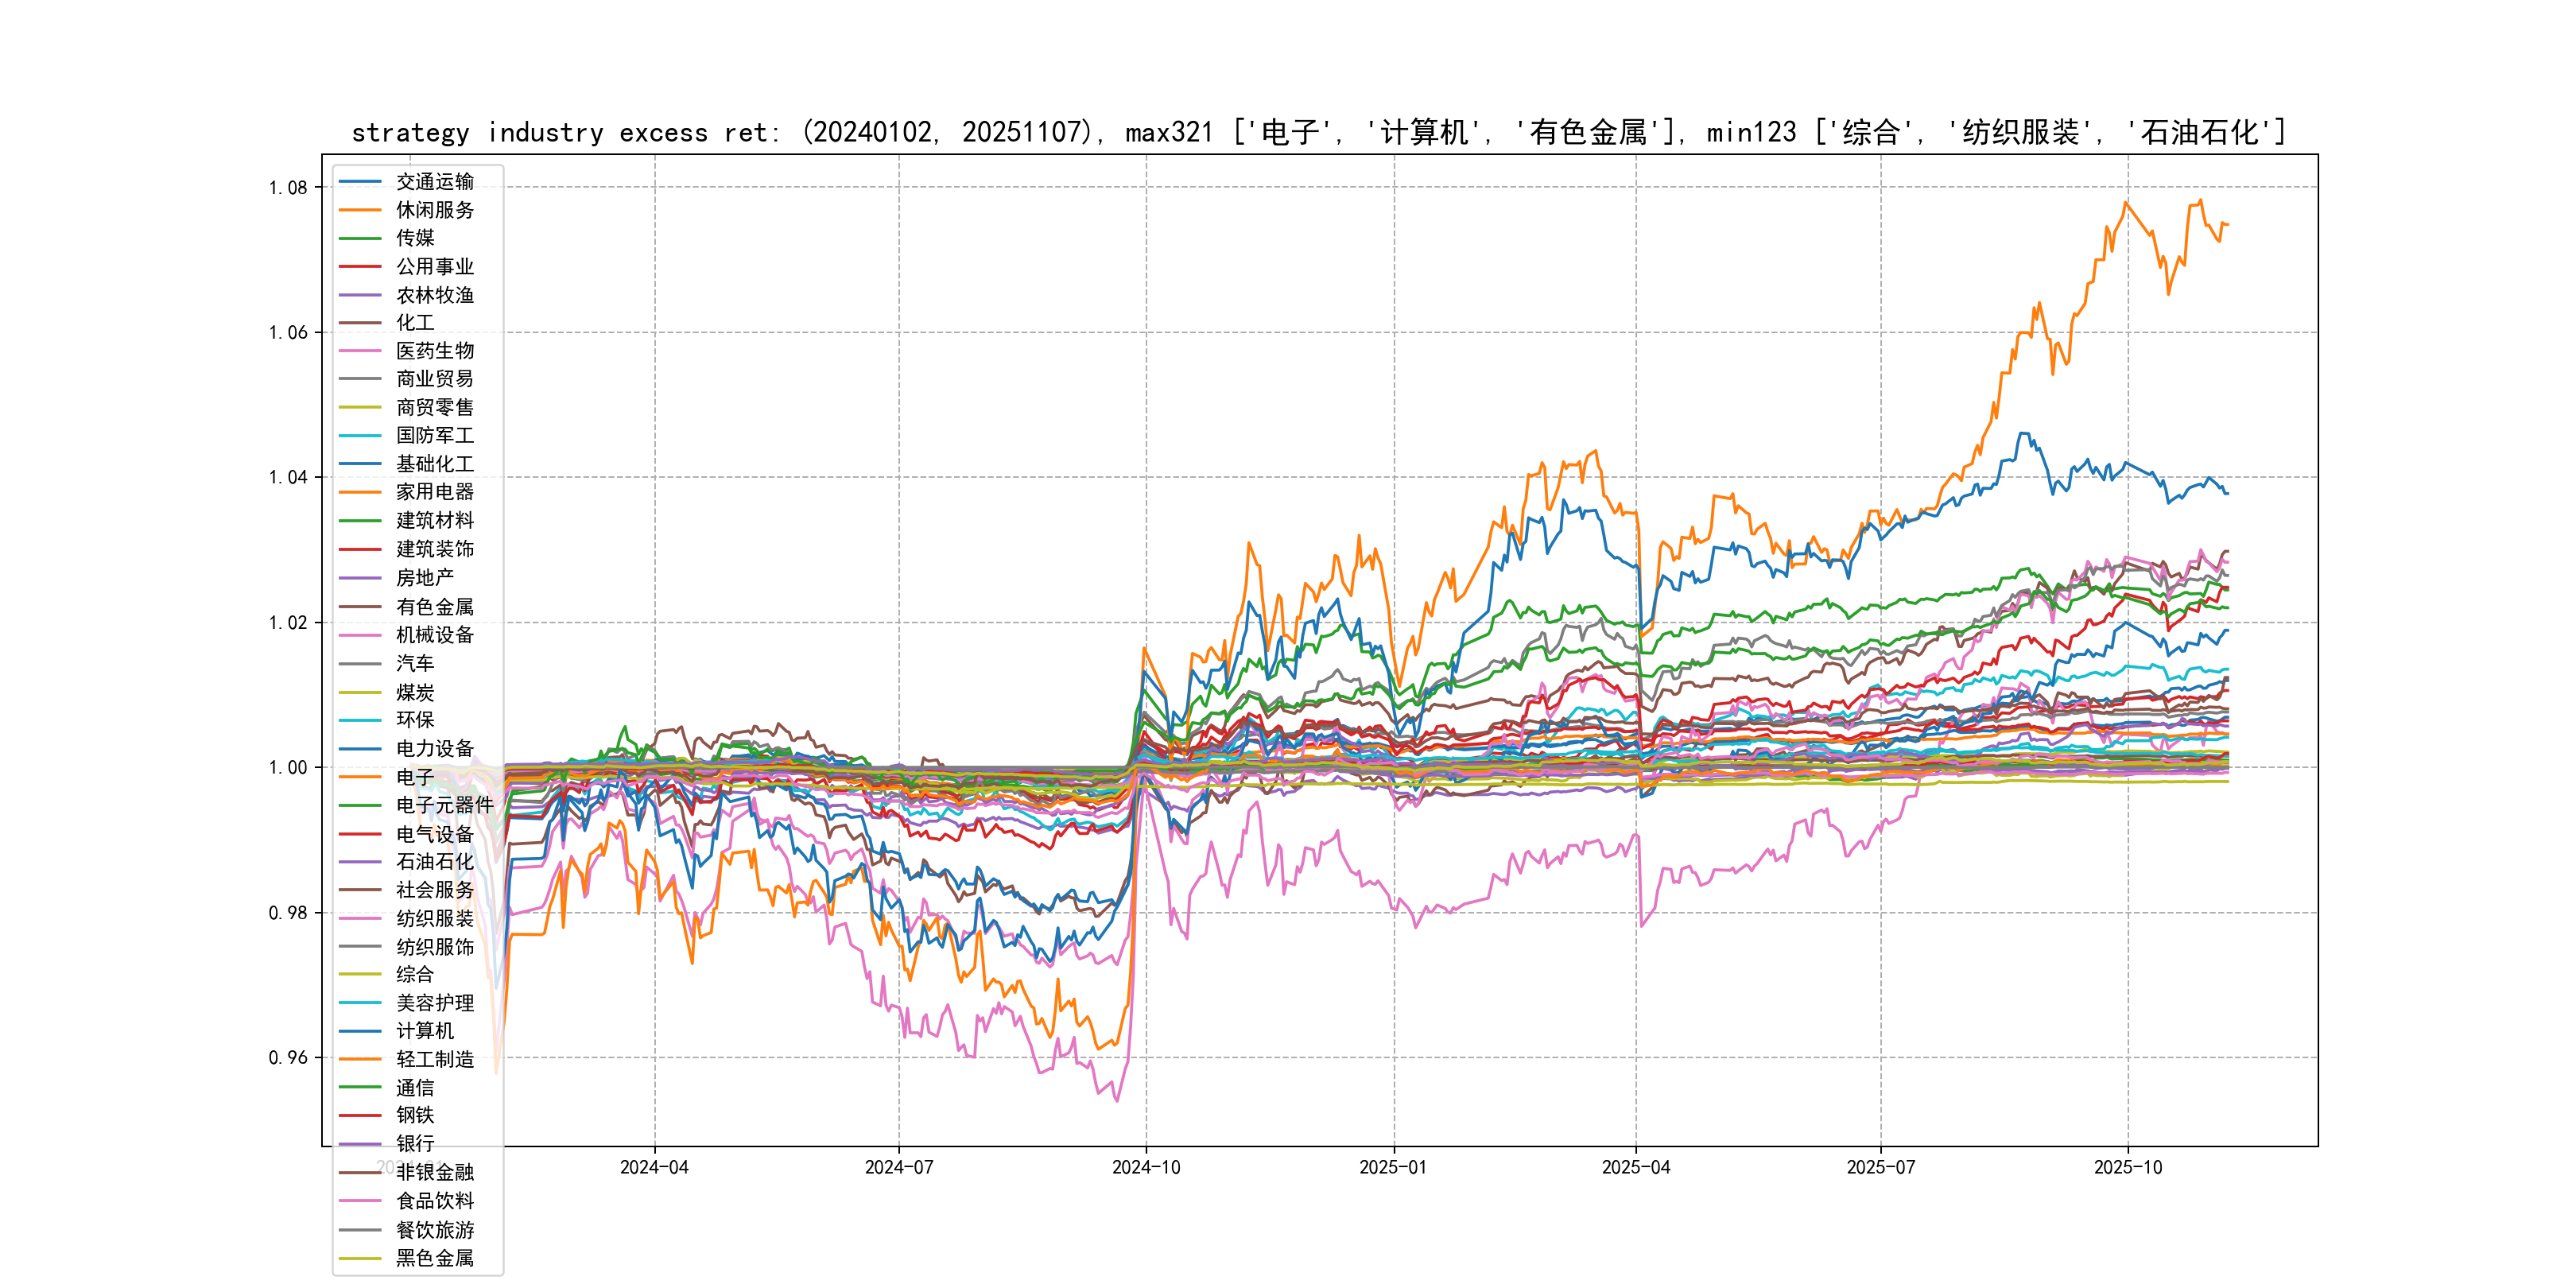Viewport: 2576px width, 1288px height.
Task: Click the 轻工制造 legend entry
Action: tap(434, 1059)
